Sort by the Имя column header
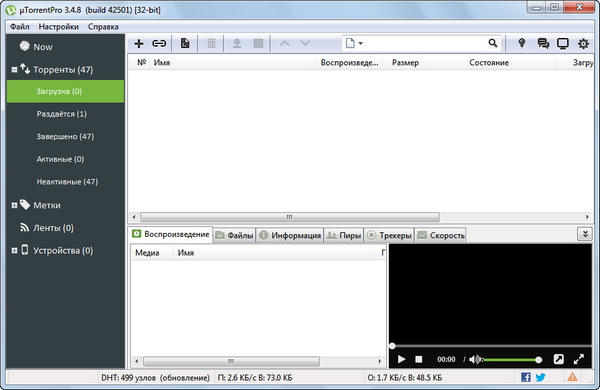 point(233,62)
